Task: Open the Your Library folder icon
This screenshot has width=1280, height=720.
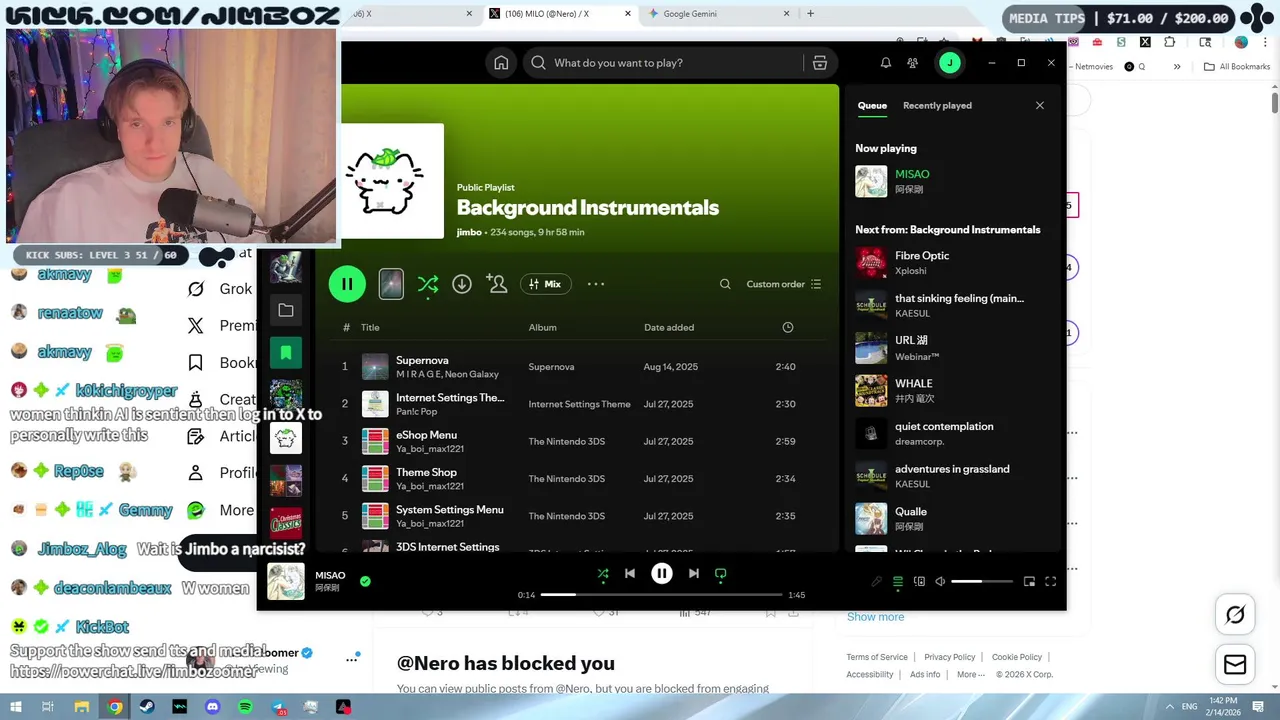Action: [286, 310]
